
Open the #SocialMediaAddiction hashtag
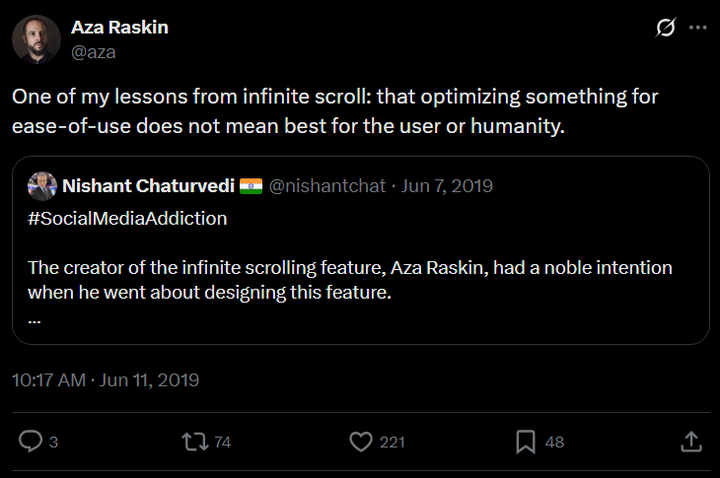pos(127,218)
